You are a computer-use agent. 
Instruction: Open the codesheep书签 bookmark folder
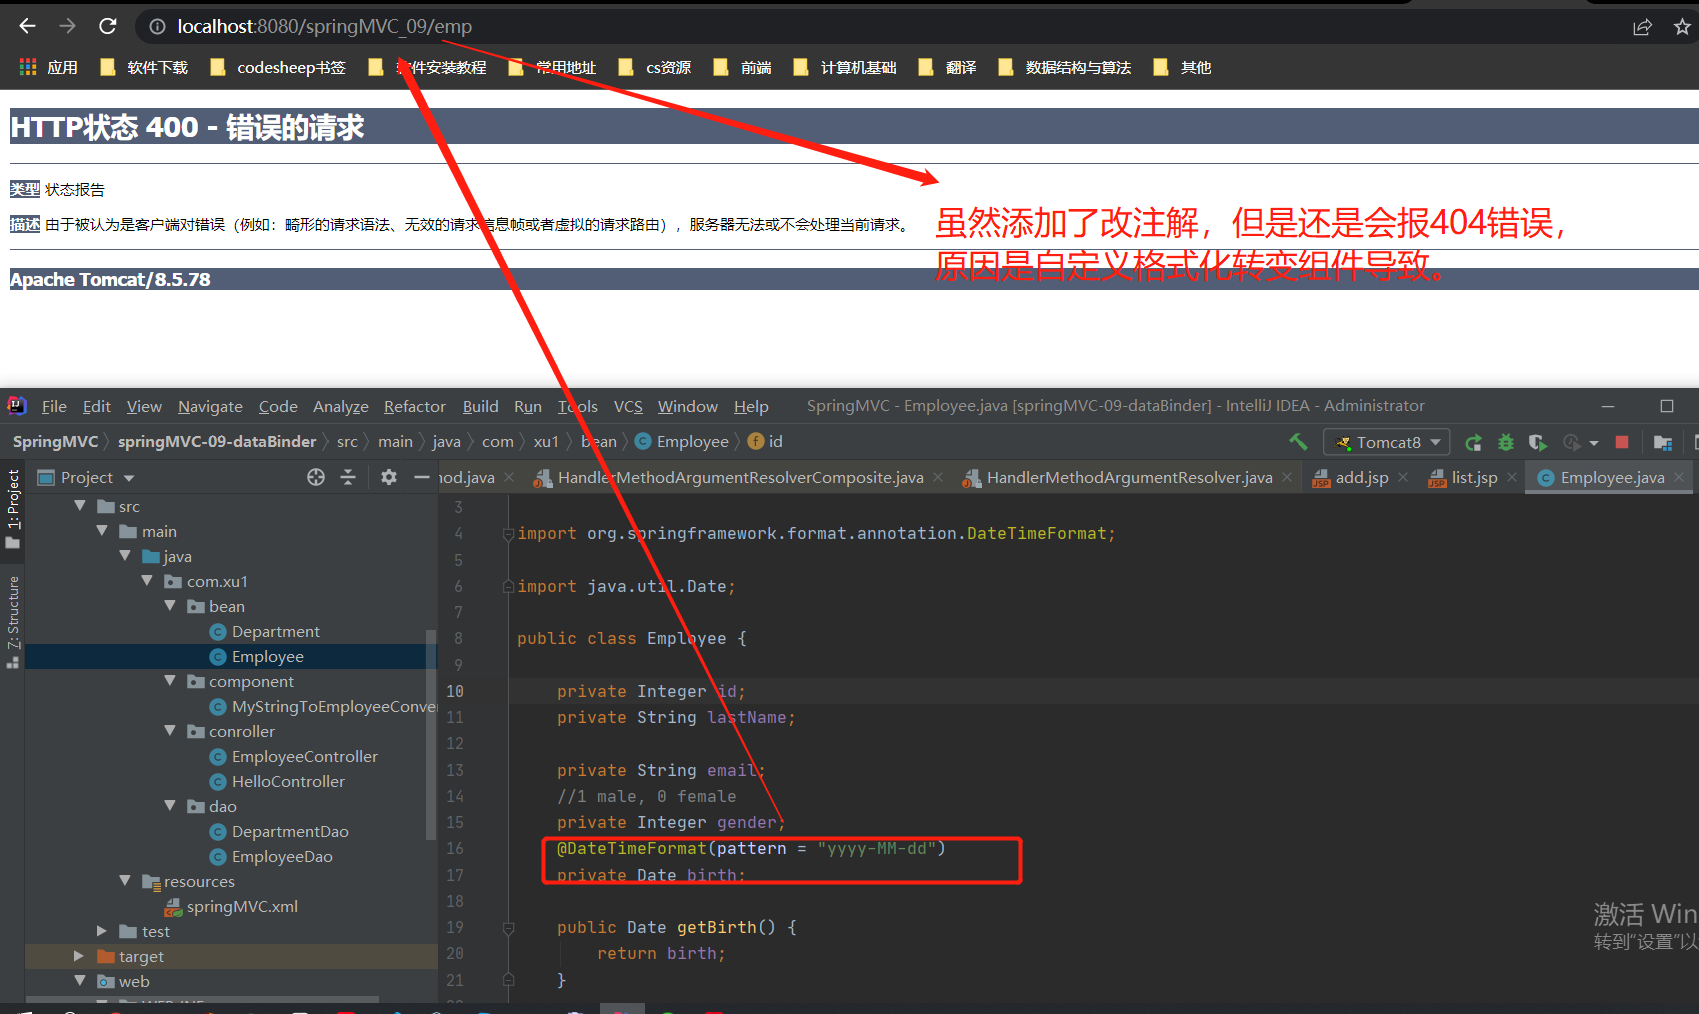pyautogui.click(x=277, y=67)
